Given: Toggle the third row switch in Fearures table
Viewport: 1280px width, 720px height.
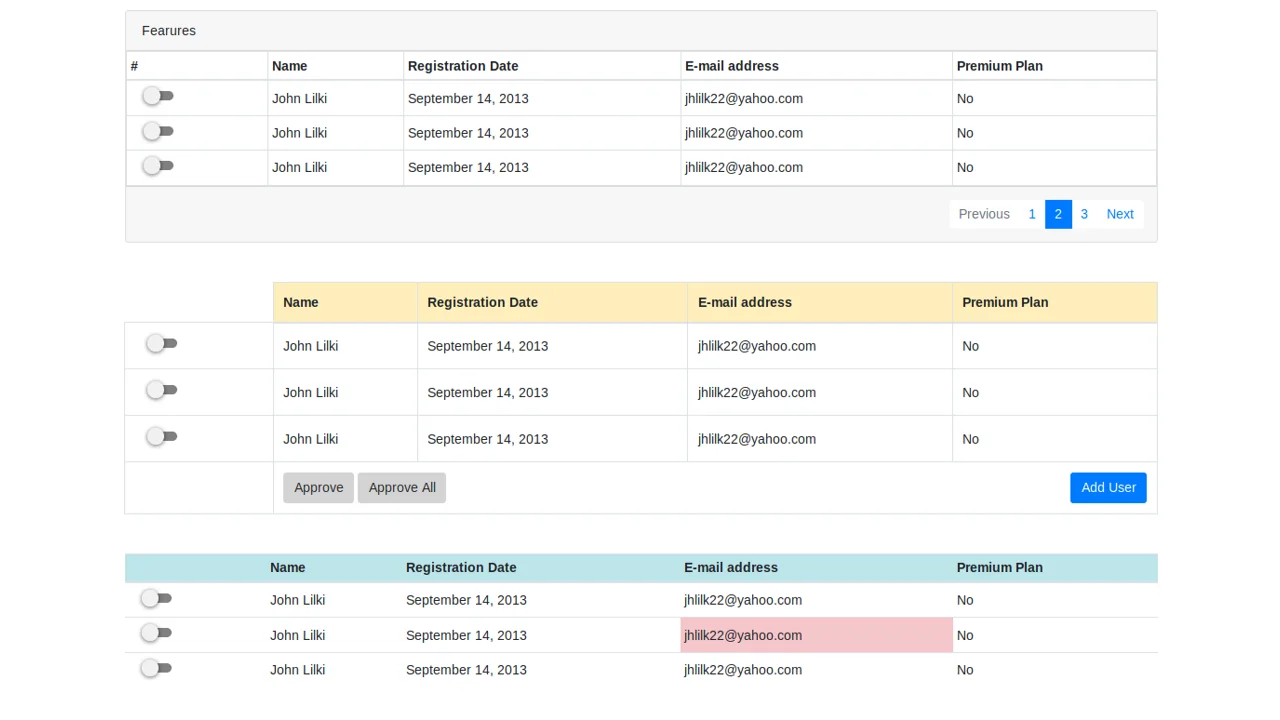Looking at the screenshot, I should (x=158, y=165).
